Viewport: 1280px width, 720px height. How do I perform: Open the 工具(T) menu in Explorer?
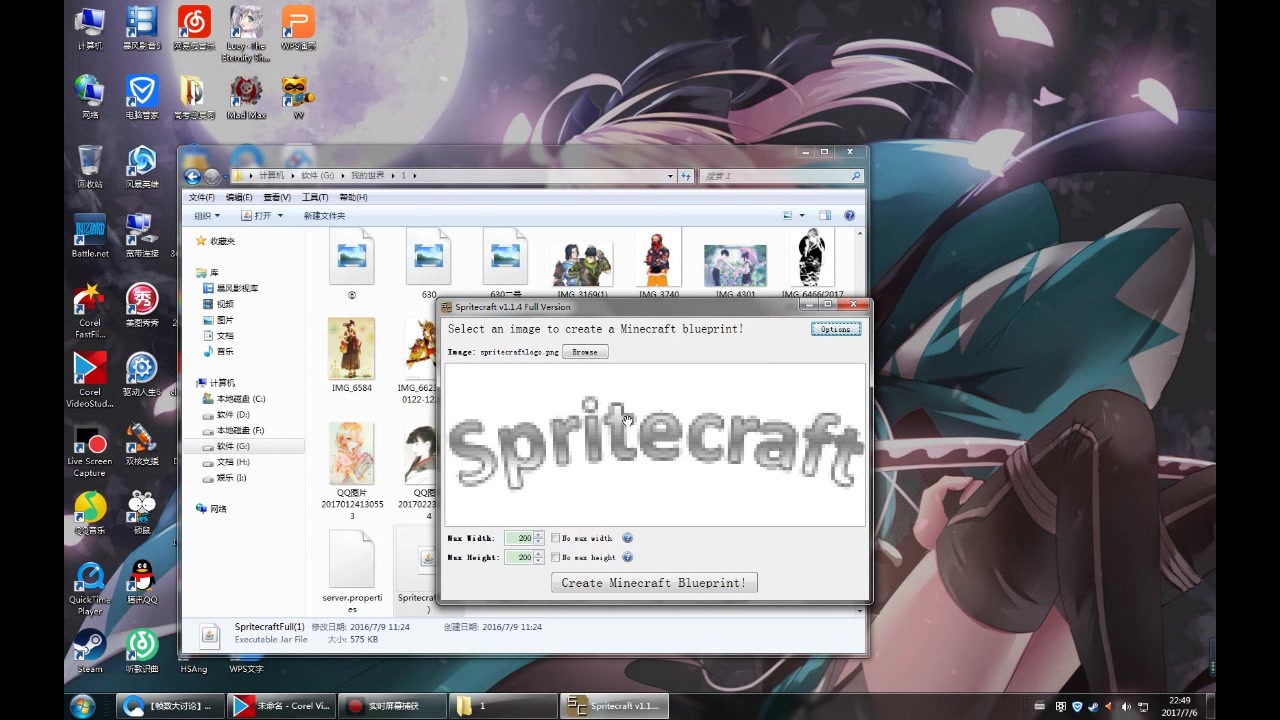point(315,197)
